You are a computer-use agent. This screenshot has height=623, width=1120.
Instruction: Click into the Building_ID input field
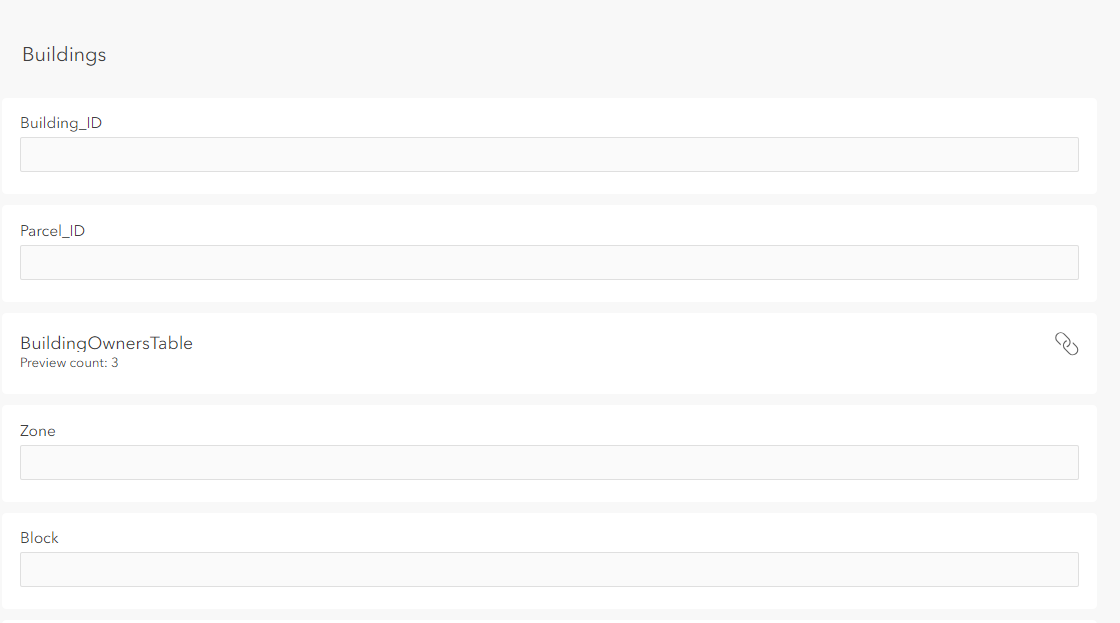pos(549,155)
